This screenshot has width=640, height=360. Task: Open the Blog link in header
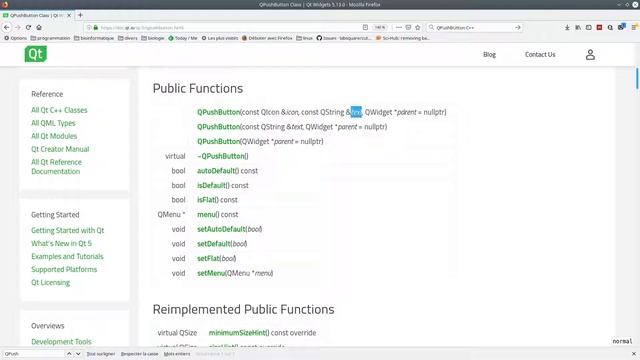(x=489, y=54)
